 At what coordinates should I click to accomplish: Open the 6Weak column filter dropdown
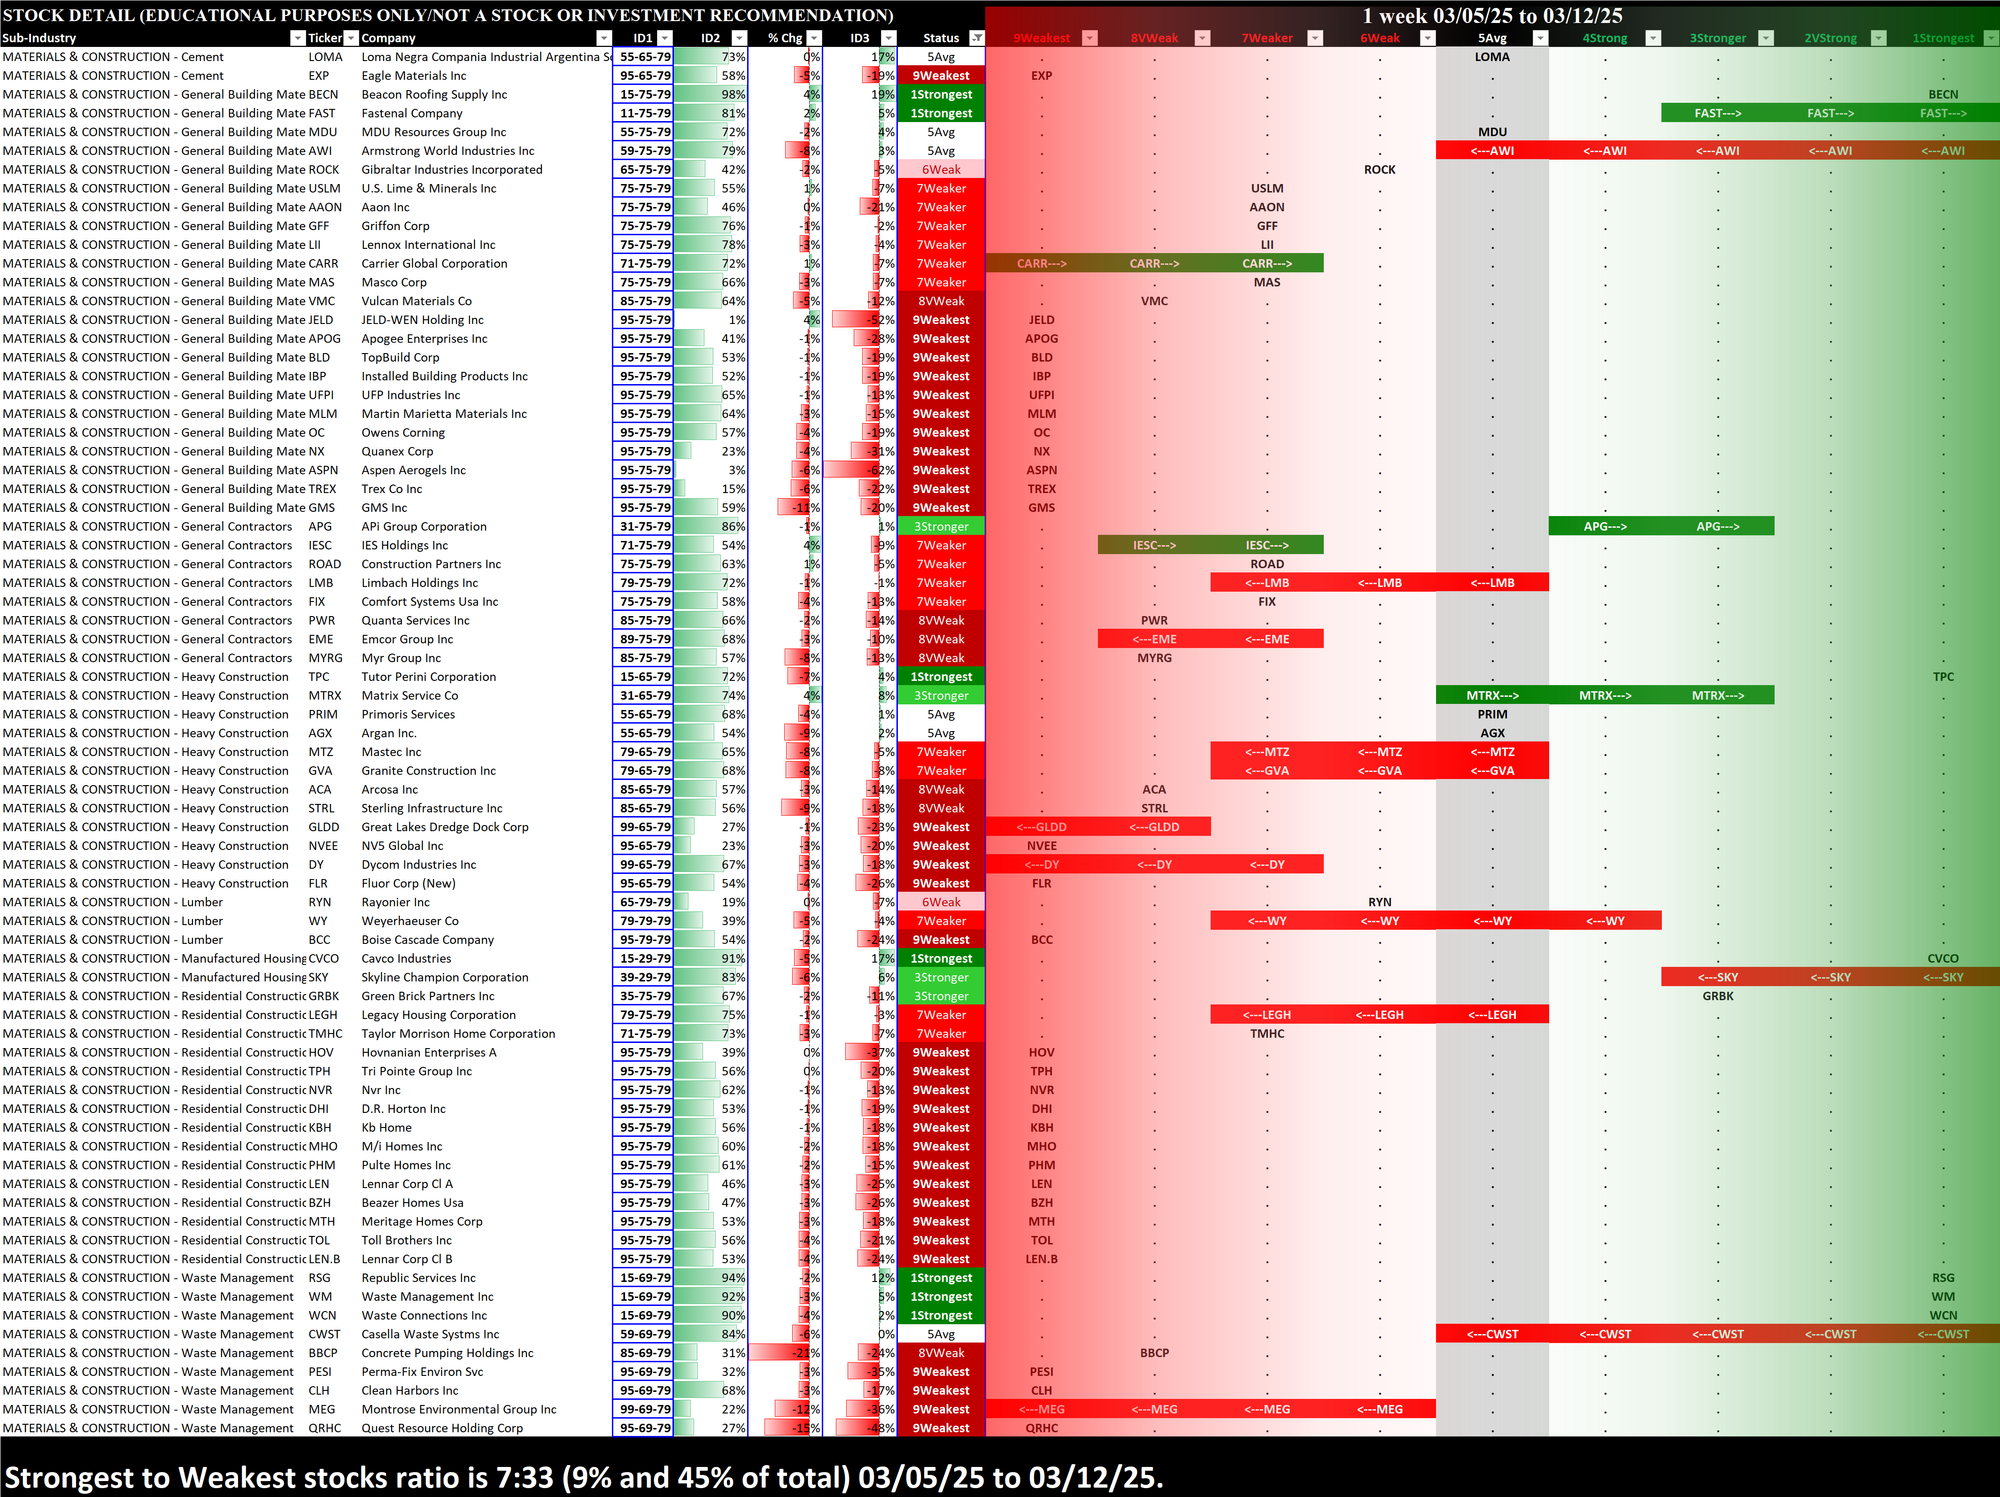tap(1428, 38)
